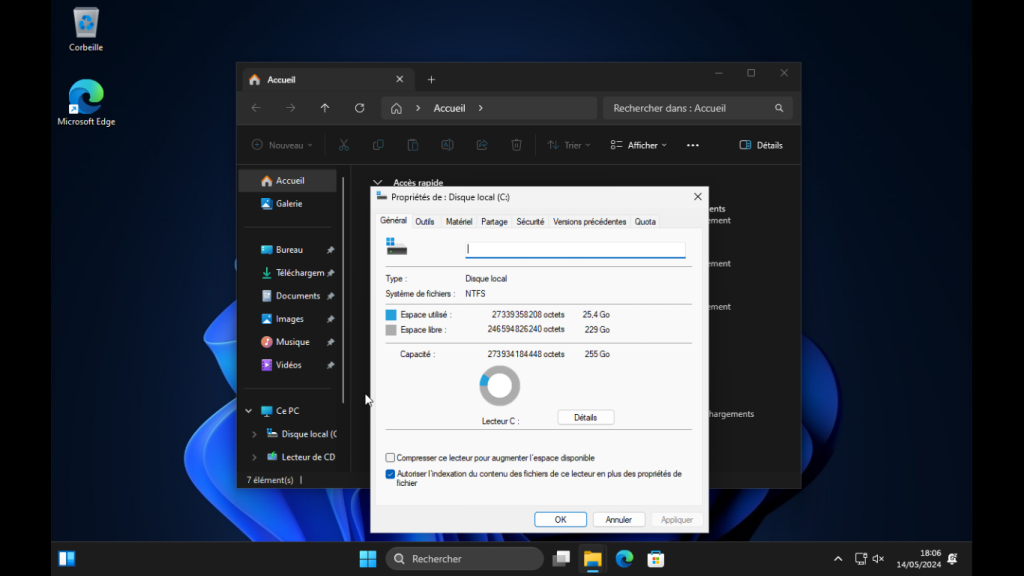
Task: Open Microsoft Edge from the taskbar
Action: pos(624,558)
